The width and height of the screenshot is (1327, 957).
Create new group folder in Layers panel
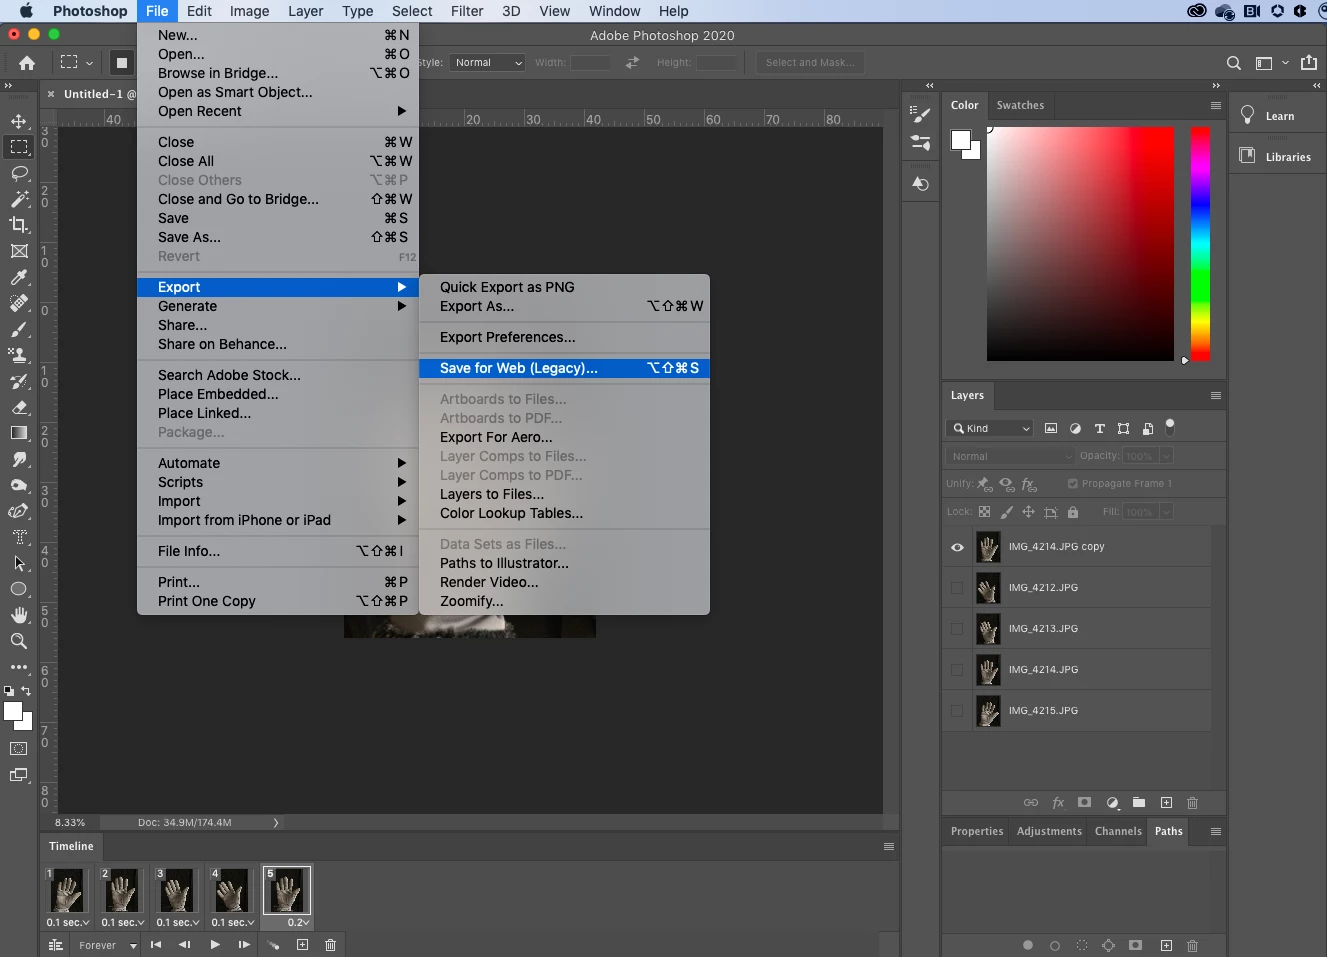1139,803
